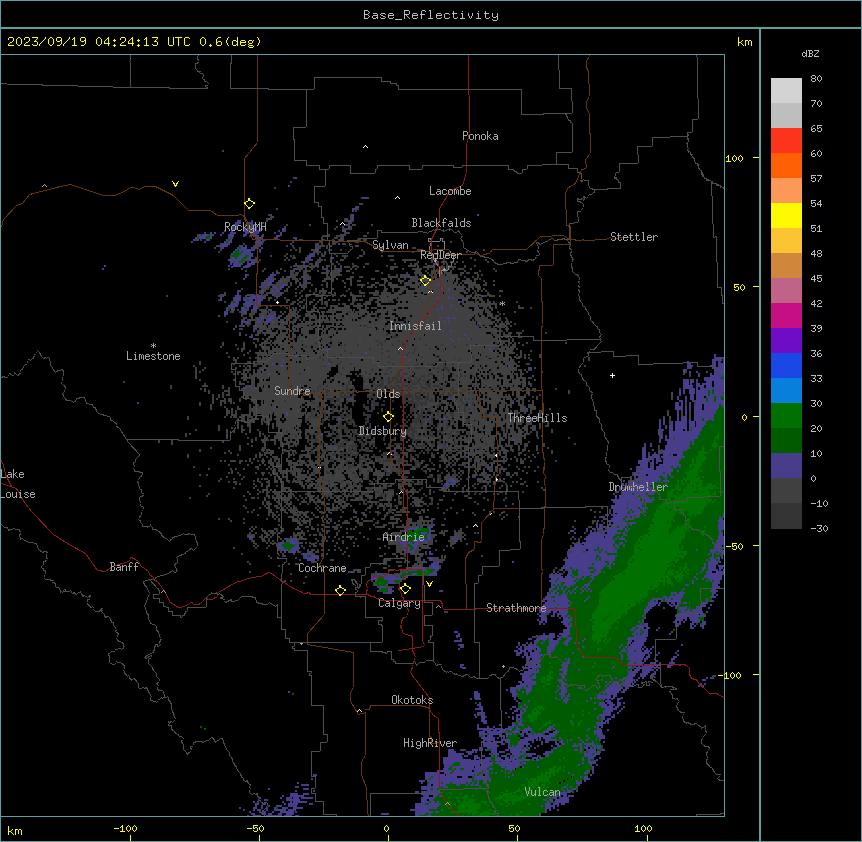This screenshot has width=862, height=842.
Task: Click the -30 value on the dBZ scale
Action: [x=819, y=528]
